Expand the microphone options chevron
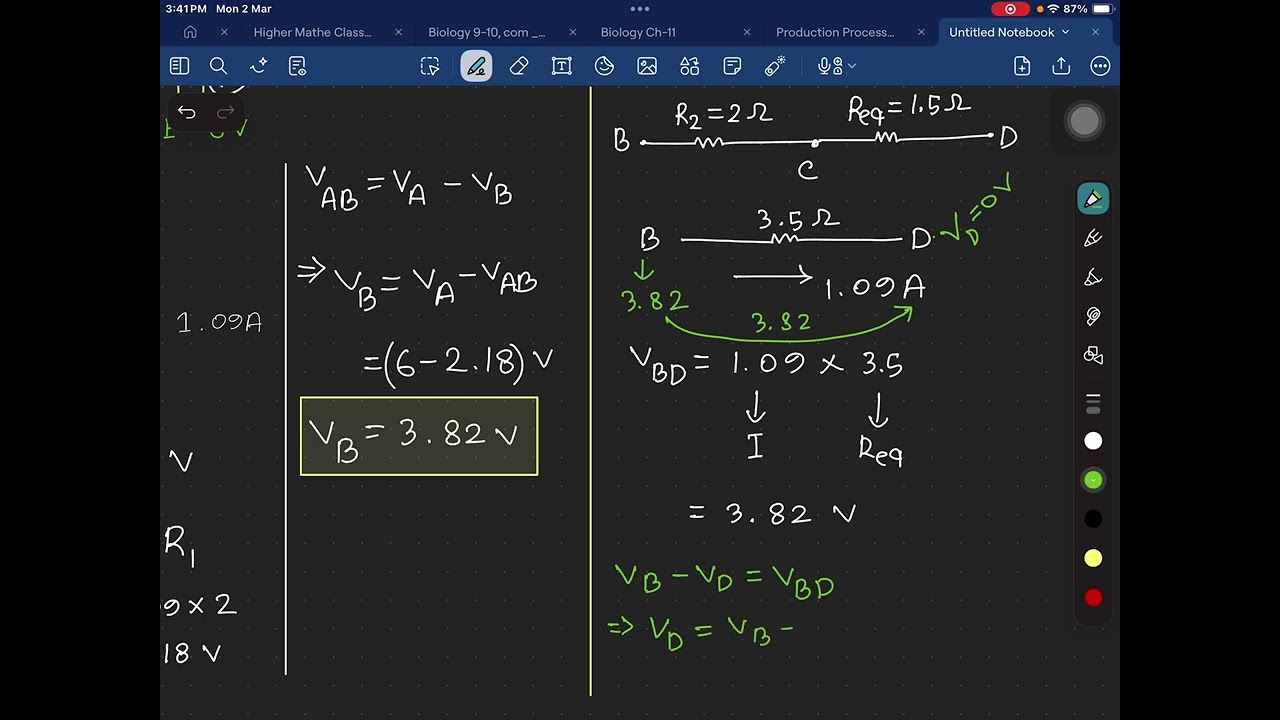 click(x=852, y=66)
